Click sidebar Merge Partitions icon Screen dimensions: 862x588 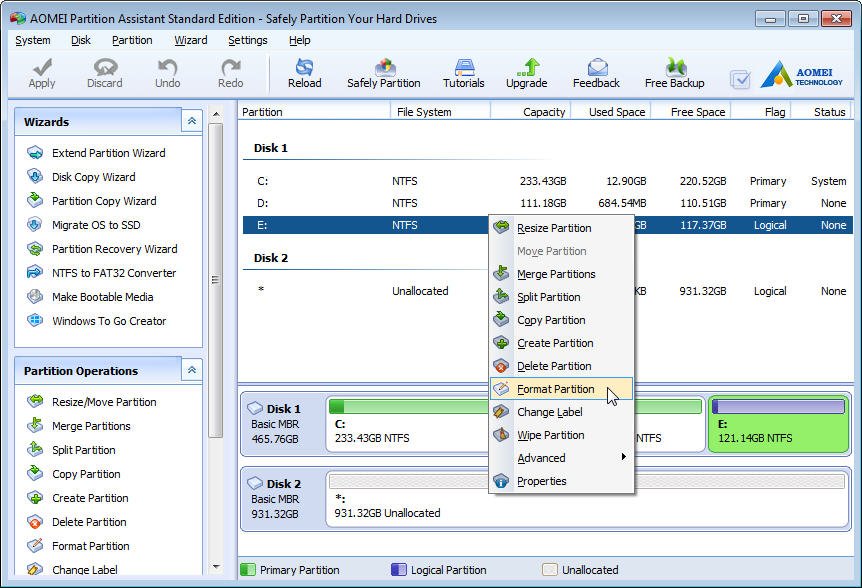tap(35, 425)
